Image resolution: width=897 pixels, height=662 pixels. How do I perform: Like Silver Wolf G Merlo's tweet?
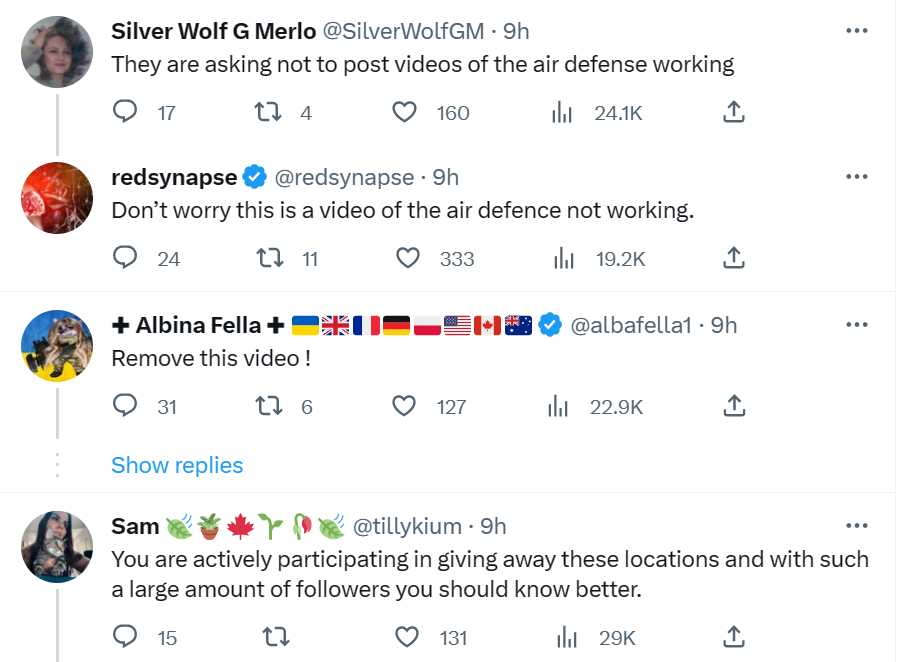pyautogui.click(x=404, y=112)
